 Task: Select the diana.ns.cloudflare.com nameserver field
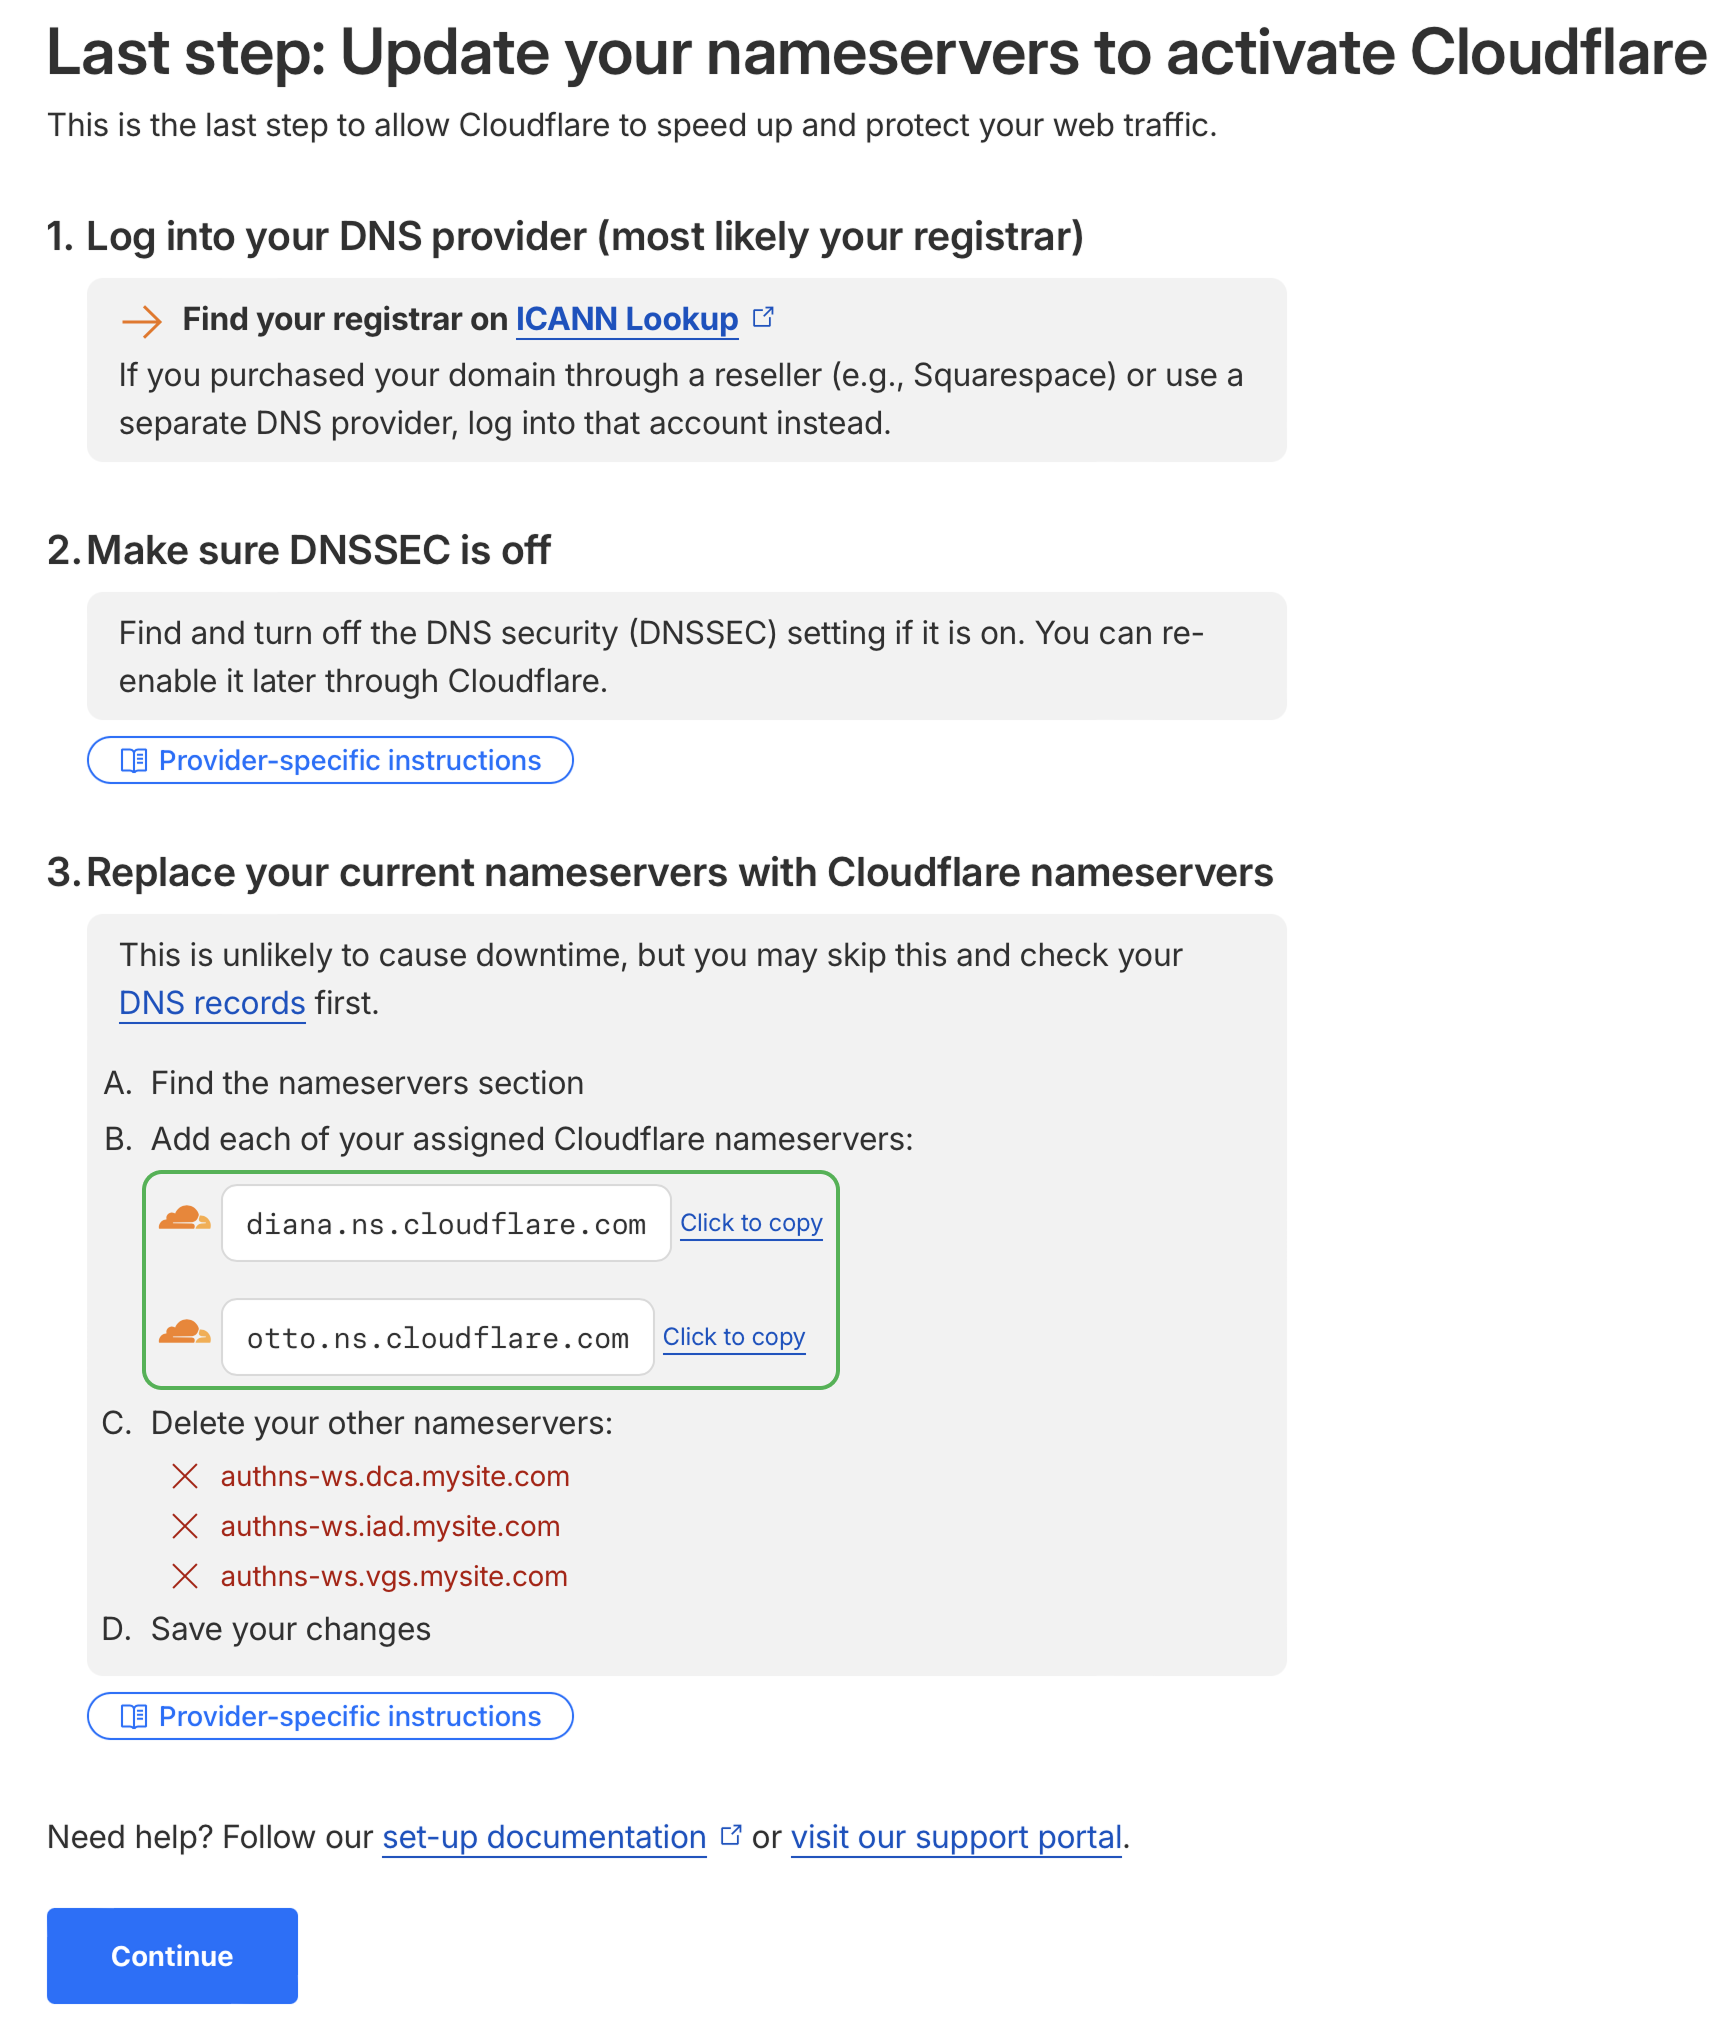point(446,1224)
